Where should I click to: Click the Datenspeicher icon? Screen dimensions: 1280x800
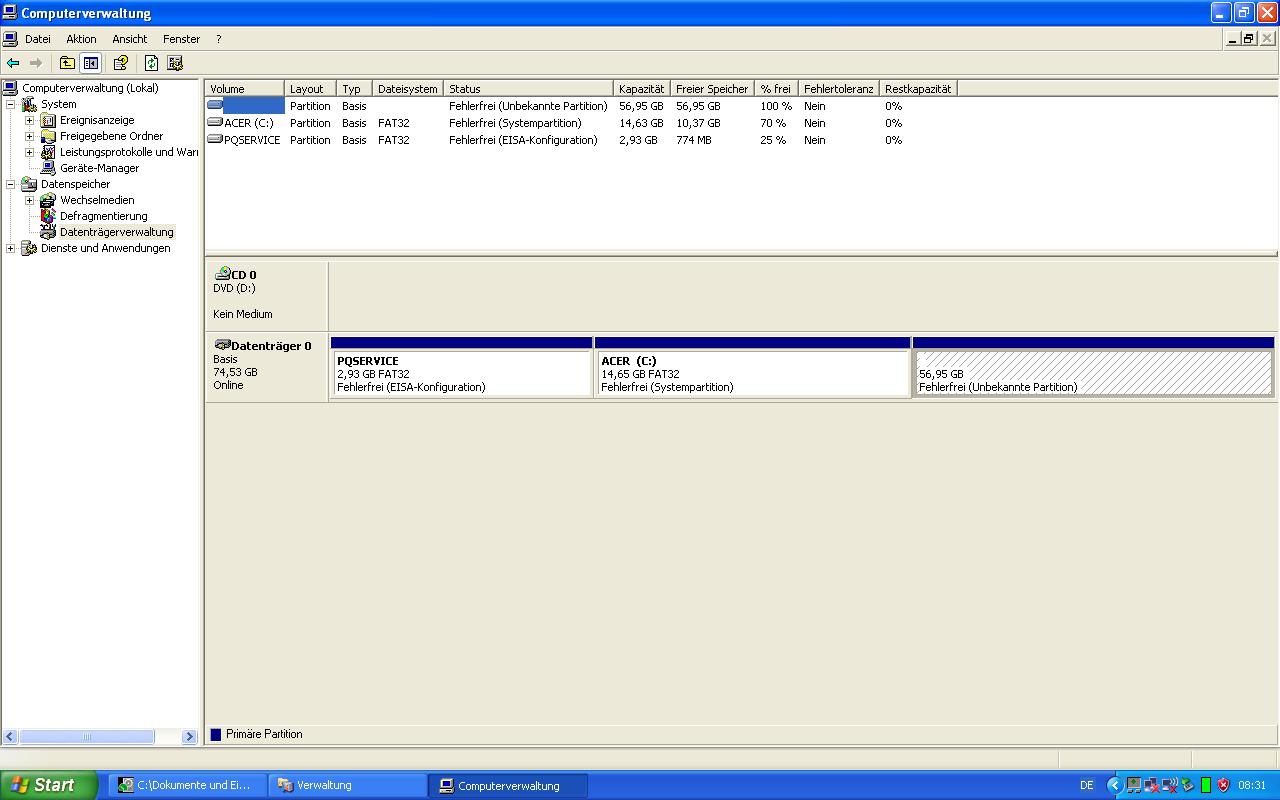pyautogui.click(x=28, y=184)
